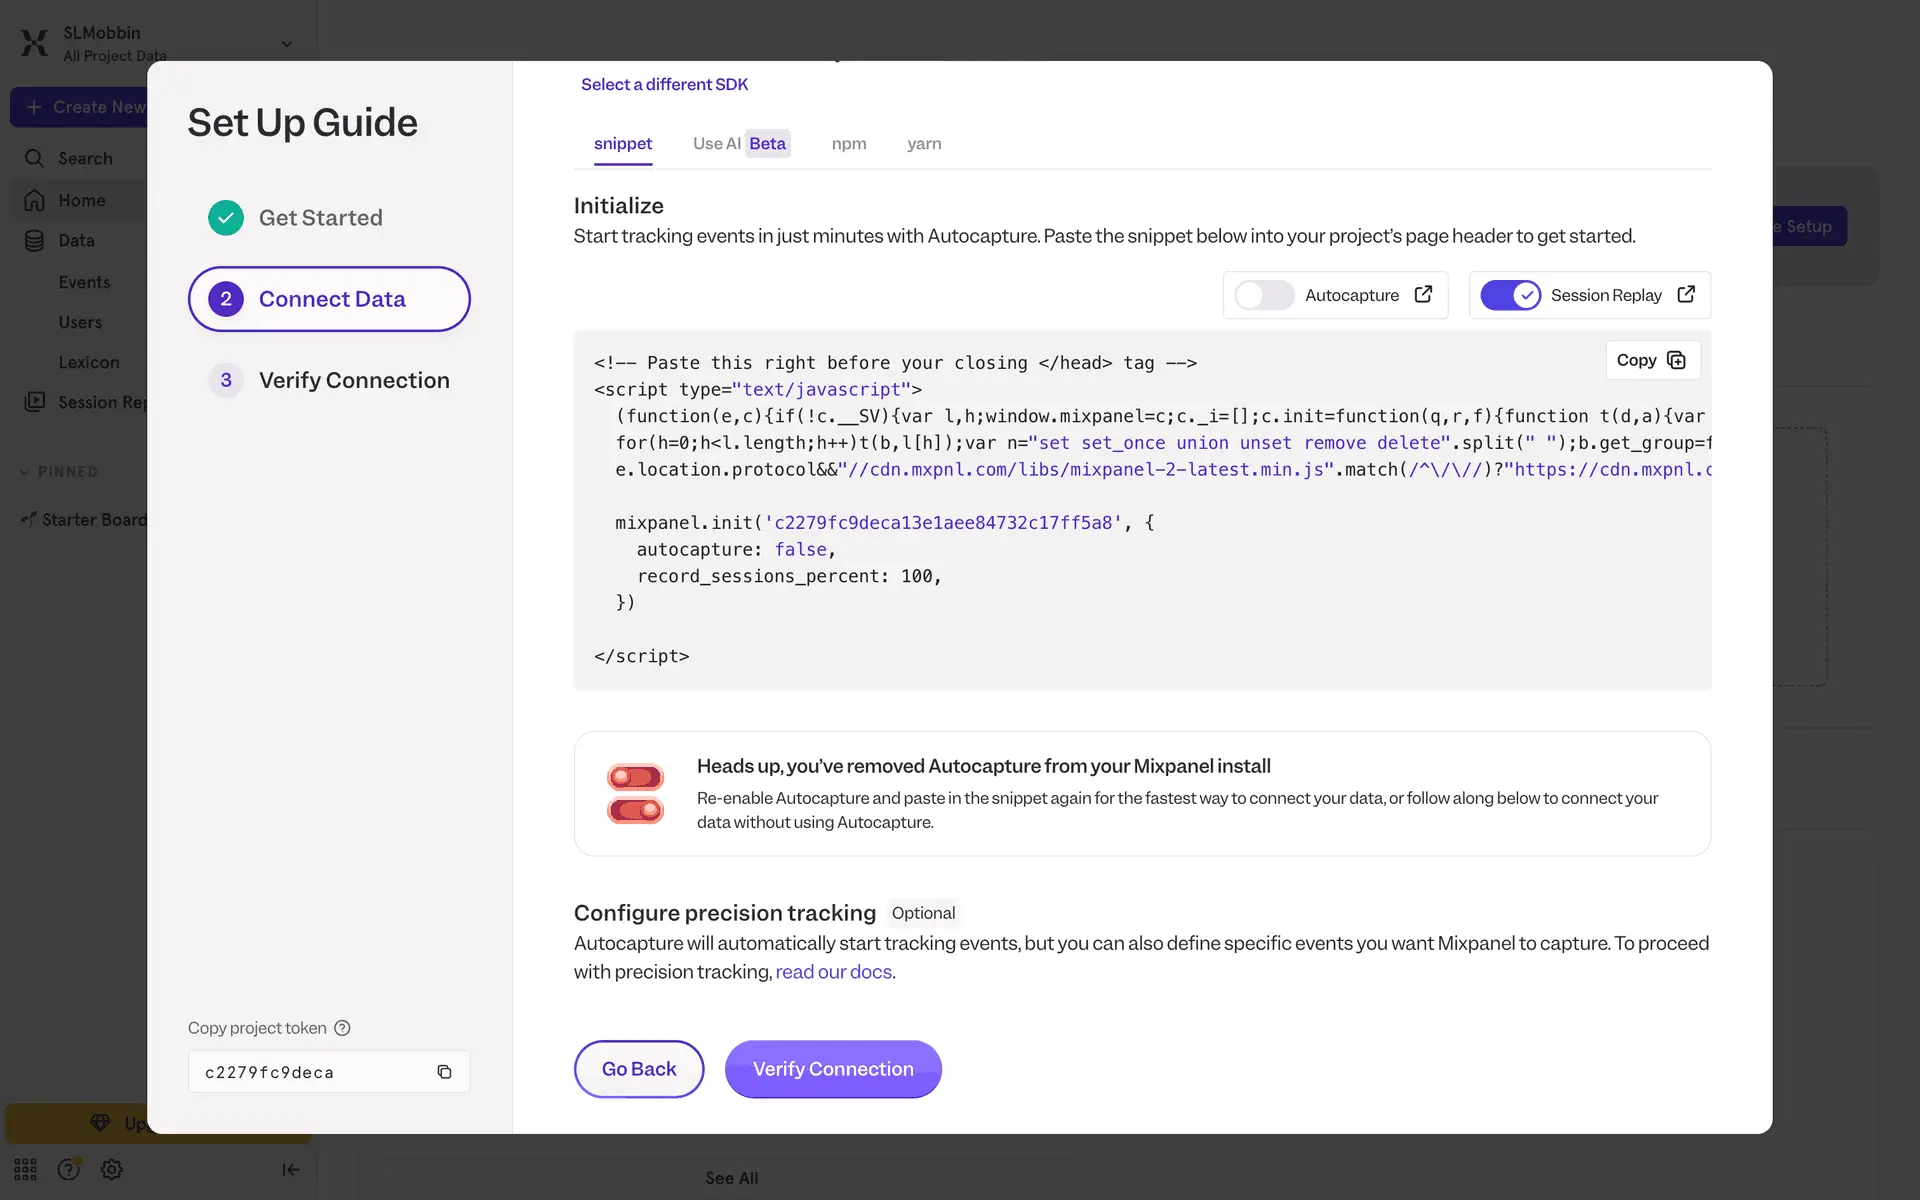Screen dimensions: 1920x1200
Task: Disable the Session Replay toggle
Action: coord(1510,295)
